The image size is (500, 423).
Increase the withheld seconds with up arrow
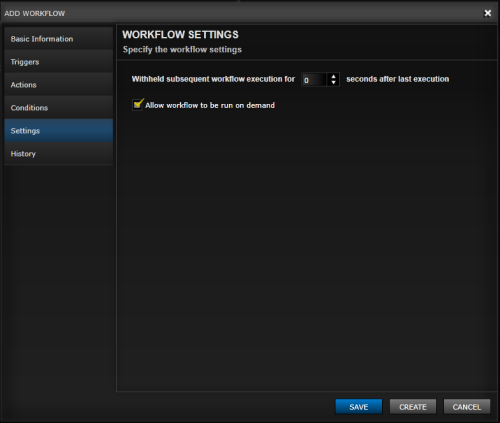point(333,76)
